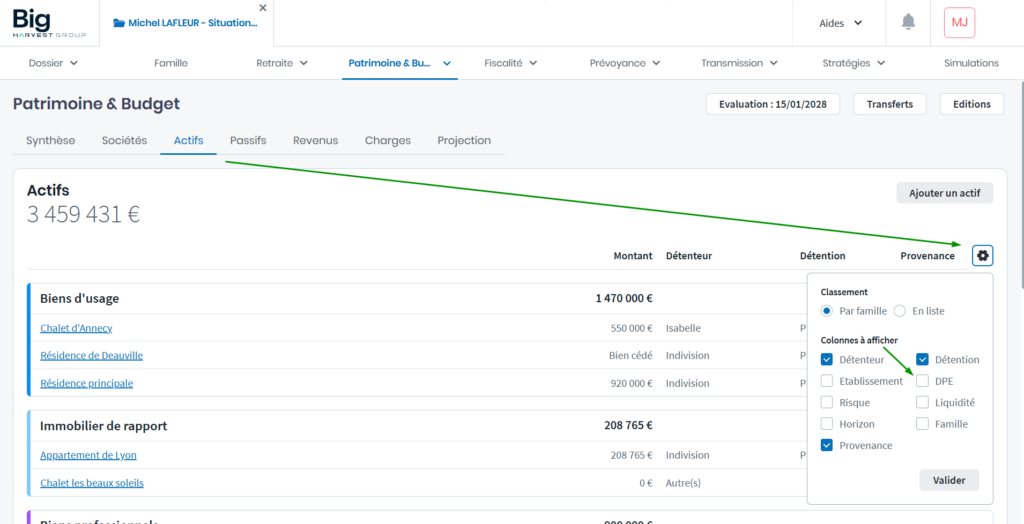Close the Michel LAFLEUR tab
This screenshot has height=524, width=1024.
(263, 8)
